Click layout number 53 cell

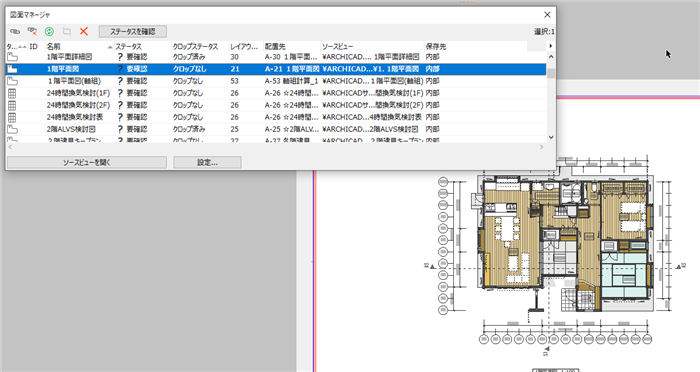click(x=235, y=81)
